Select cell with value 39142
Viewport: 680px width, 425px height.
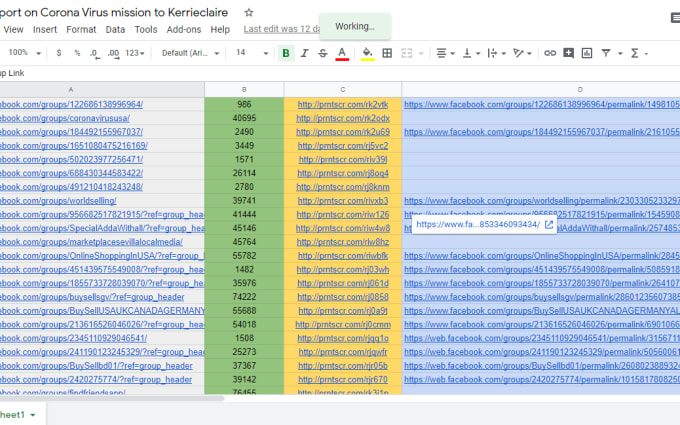(x=244, y=379)
